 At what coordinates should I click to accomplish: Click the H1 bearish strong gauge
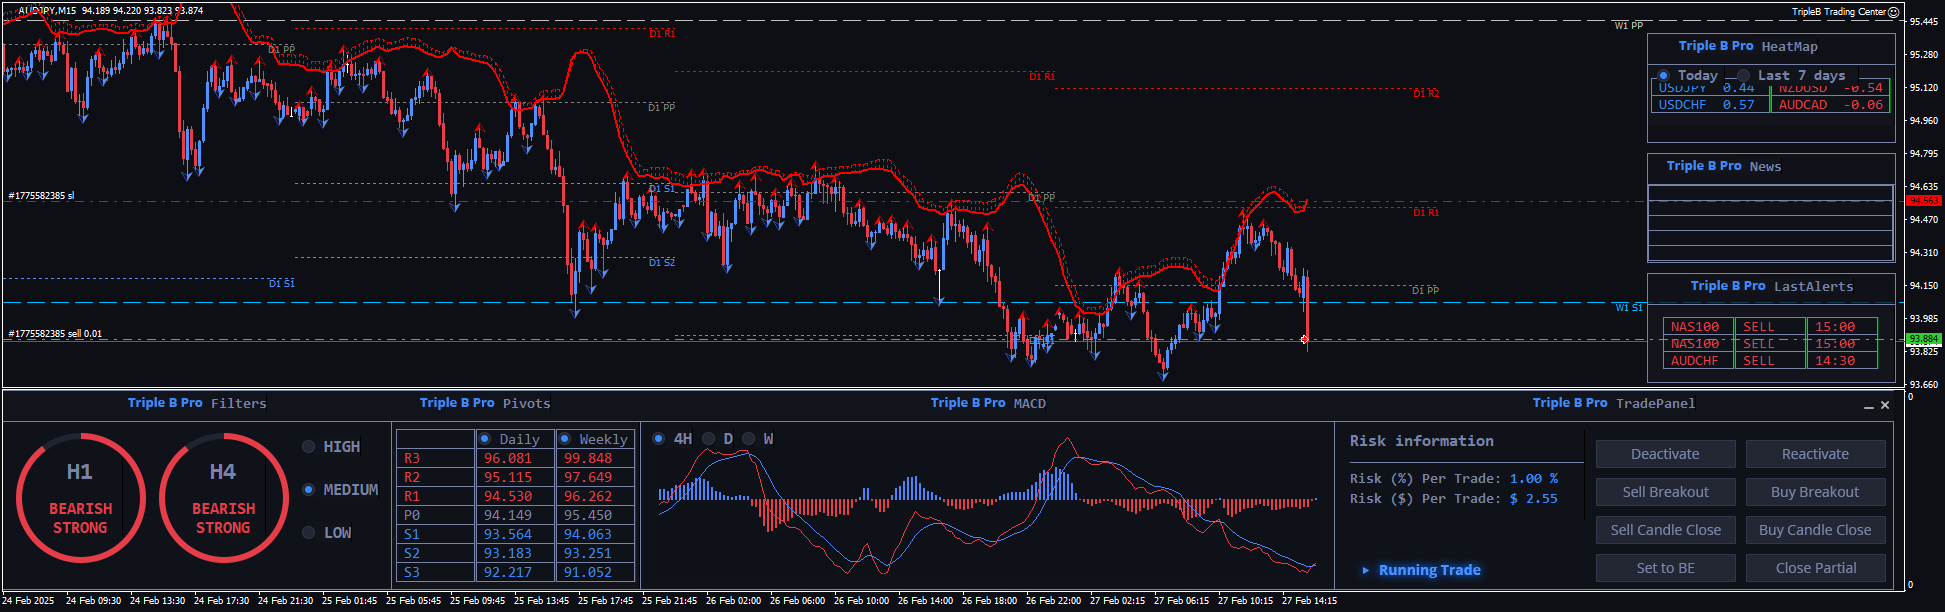click(80, 497)
